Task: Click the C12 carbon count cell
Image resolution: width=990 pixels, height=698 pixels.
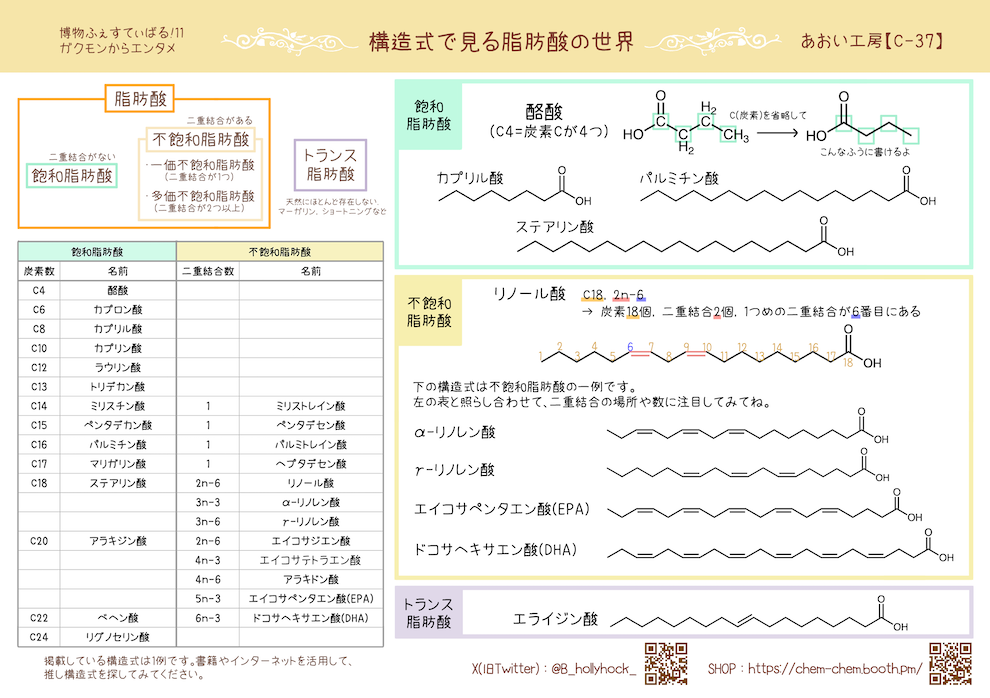Action: pyautogui.click(x=39, y=367)
